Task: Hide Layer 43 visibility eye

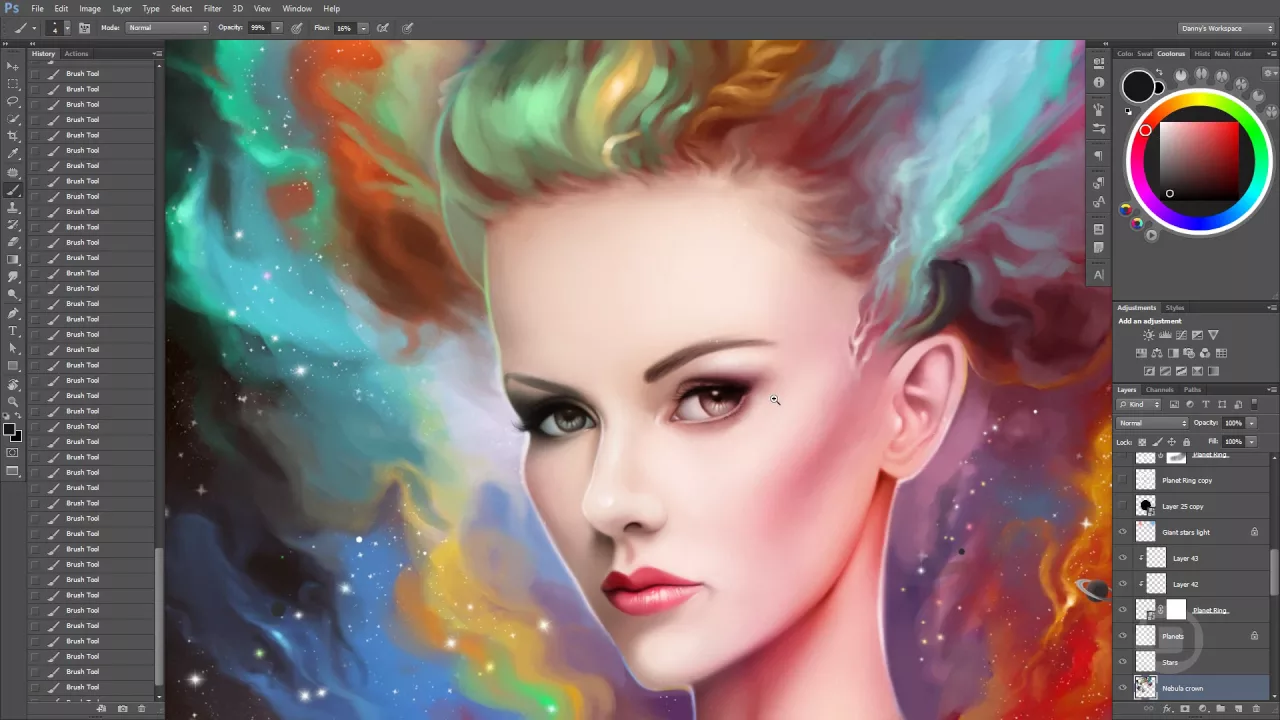Action: pos(1122,558)
